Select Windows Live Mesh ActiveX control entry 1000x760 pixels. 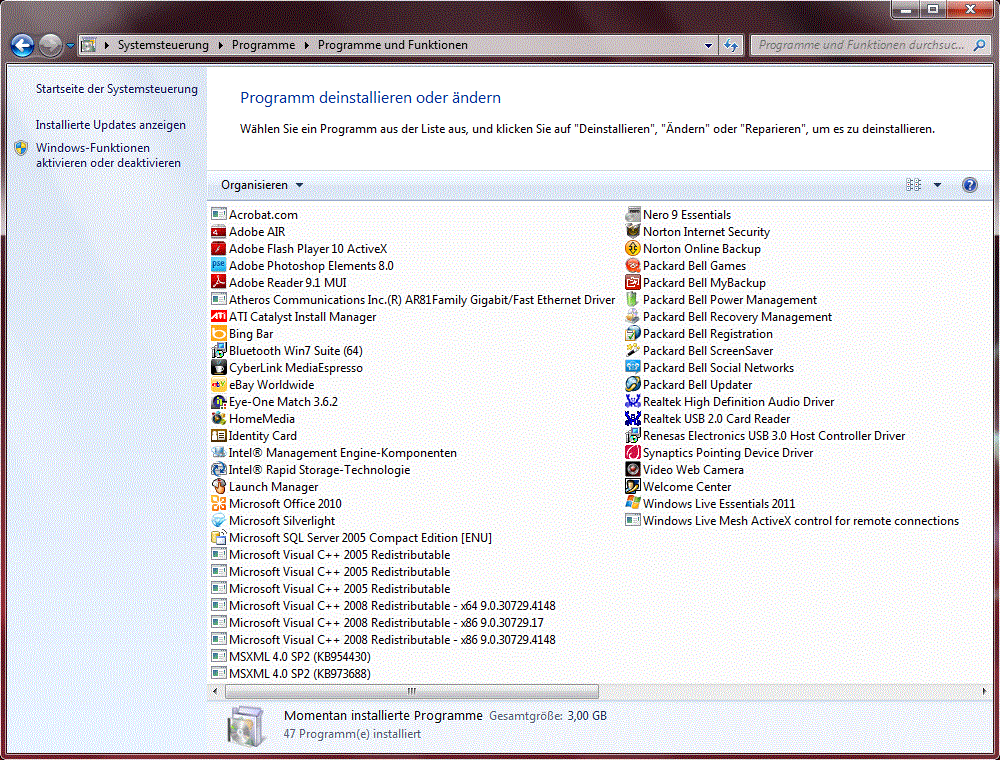click(x=793, y=521)
